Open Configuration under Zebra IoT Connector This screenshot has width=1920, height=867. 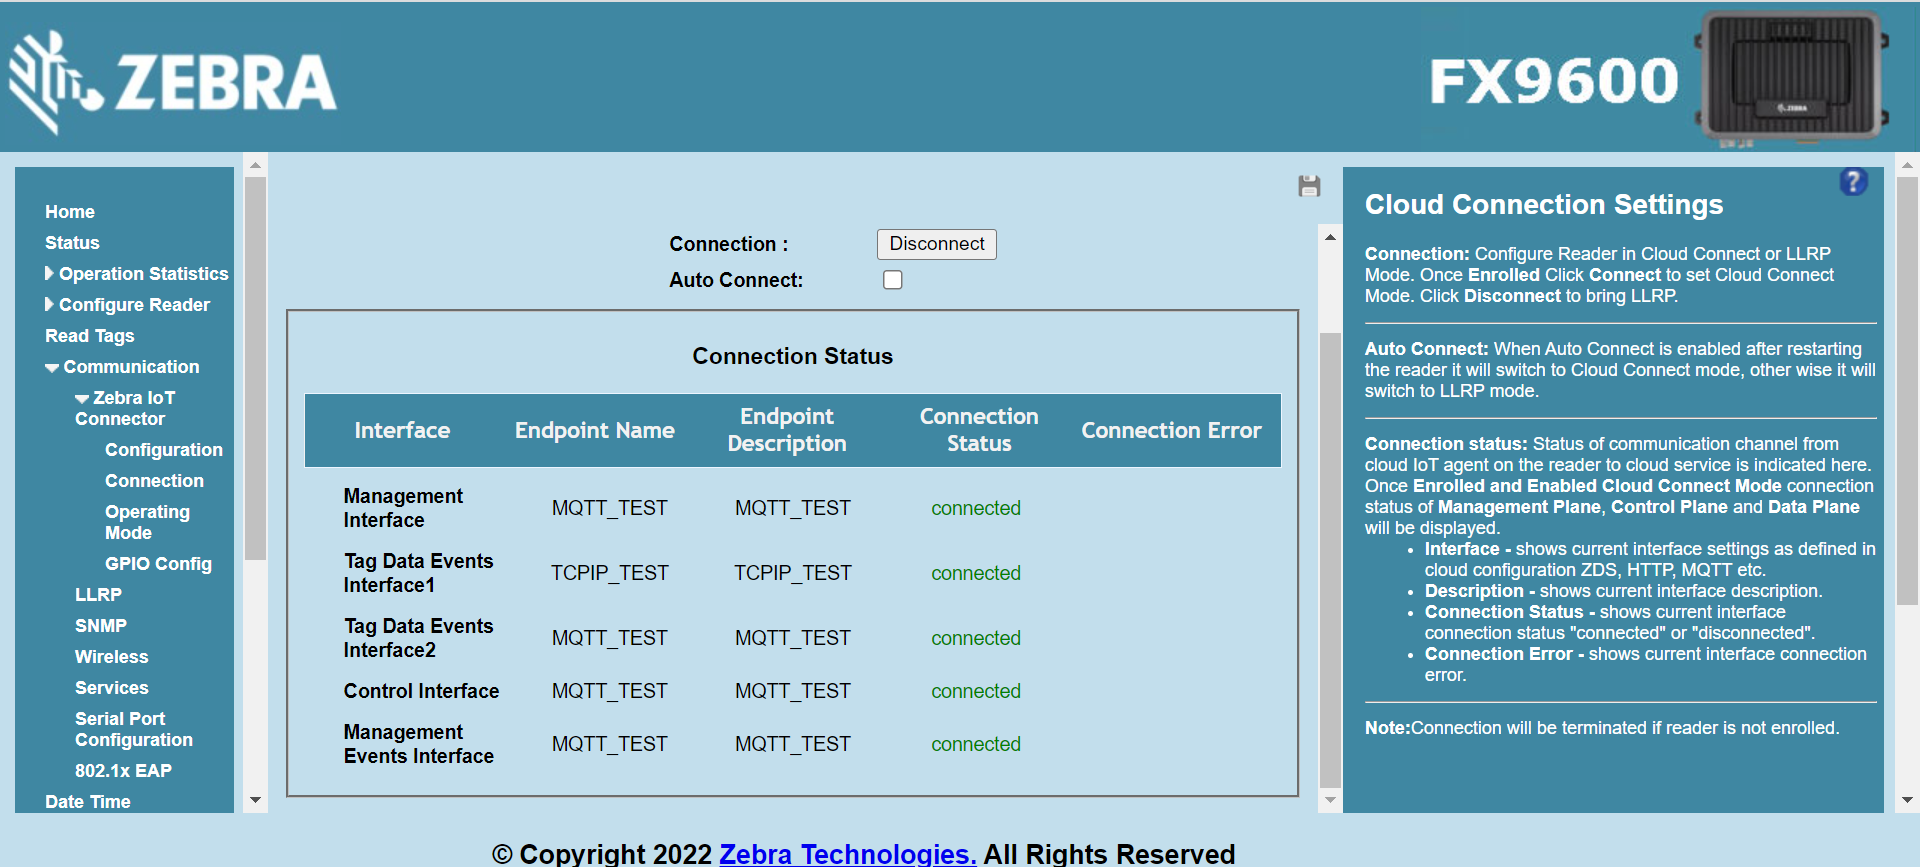click(164, 450)
